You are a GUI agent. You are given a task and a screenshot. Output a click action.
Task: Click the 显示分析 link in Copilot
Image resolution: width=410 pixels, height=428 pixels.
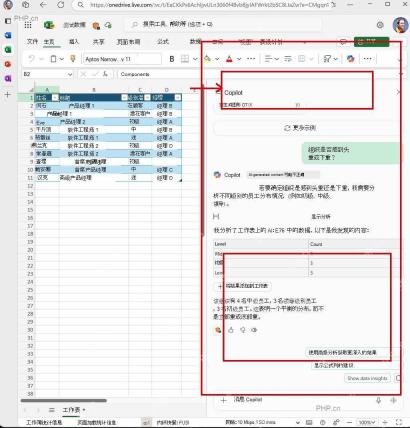[321, 217]
